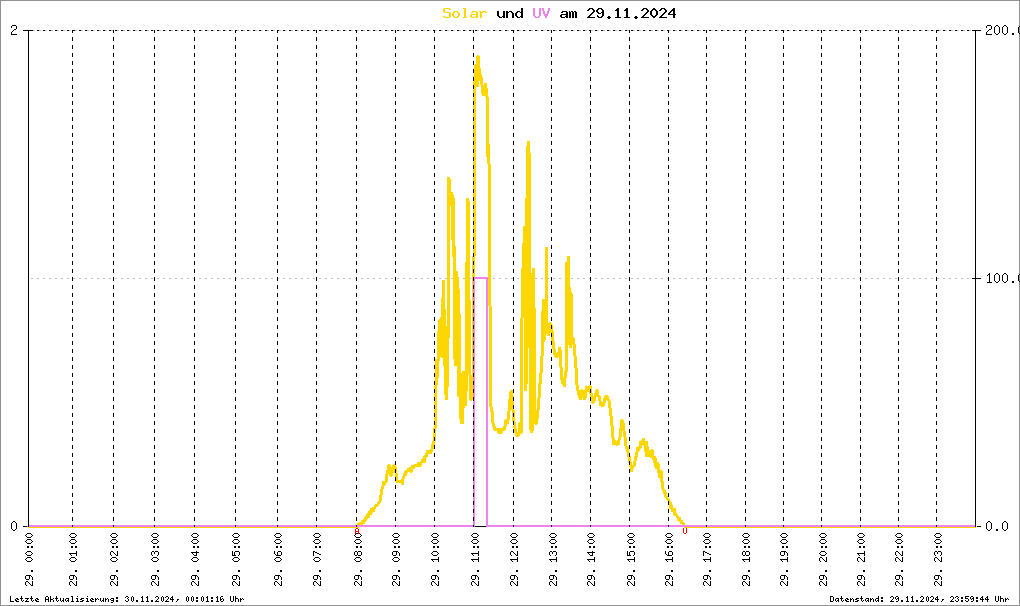Click the "29. 10:00" time axis label
The height and width of the screenshot is (606, 1020).
point(435,559)
